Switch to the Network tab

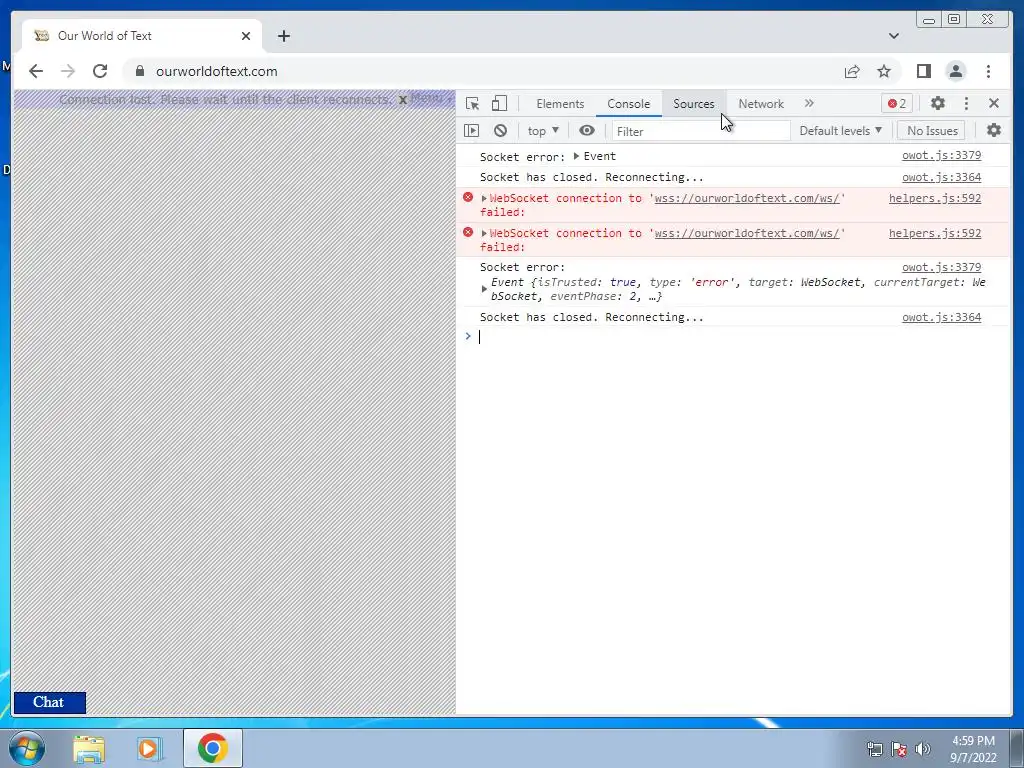pyautogui.click(x=761, y=104)
